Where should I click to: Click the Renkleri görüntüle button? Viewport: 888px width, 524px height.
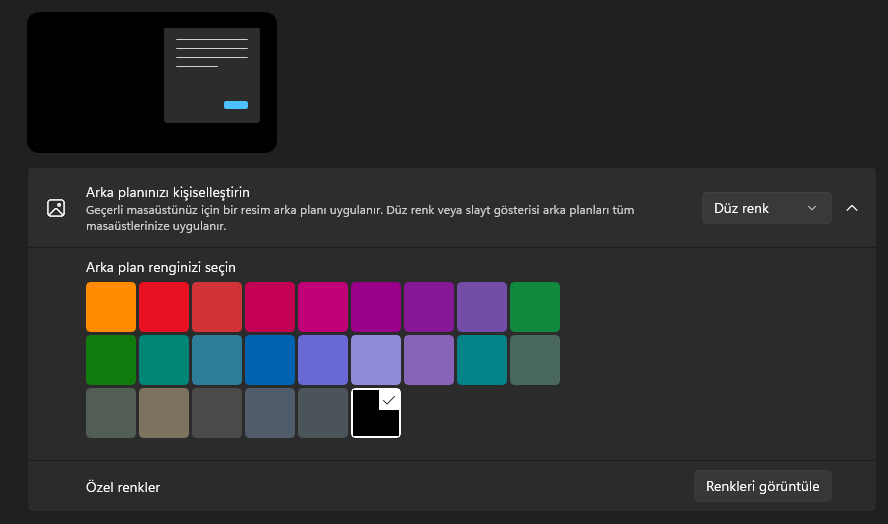(762, 486)
